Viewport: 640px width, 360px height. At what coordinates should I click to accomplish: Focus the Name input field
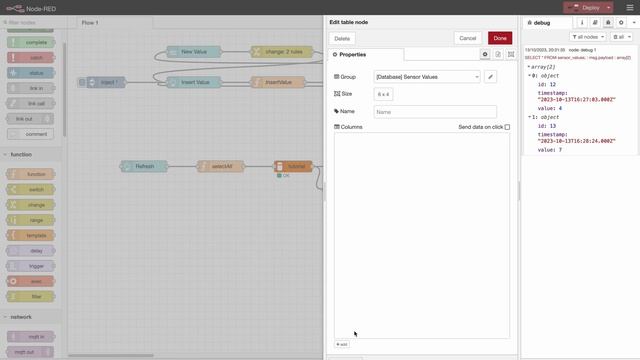435,112
